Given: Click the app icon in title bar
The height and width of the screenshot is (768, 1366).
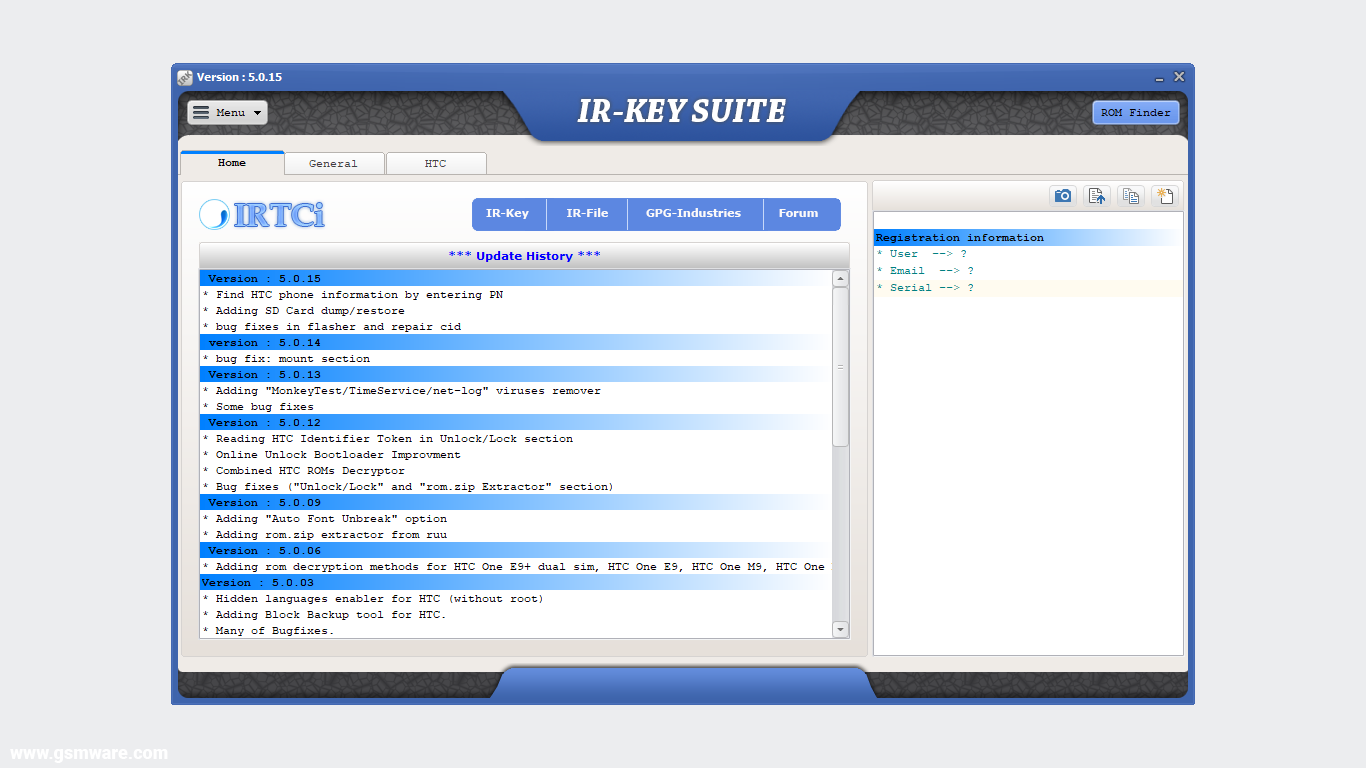Looking at the screenshot, I should [x=185, y=77].
